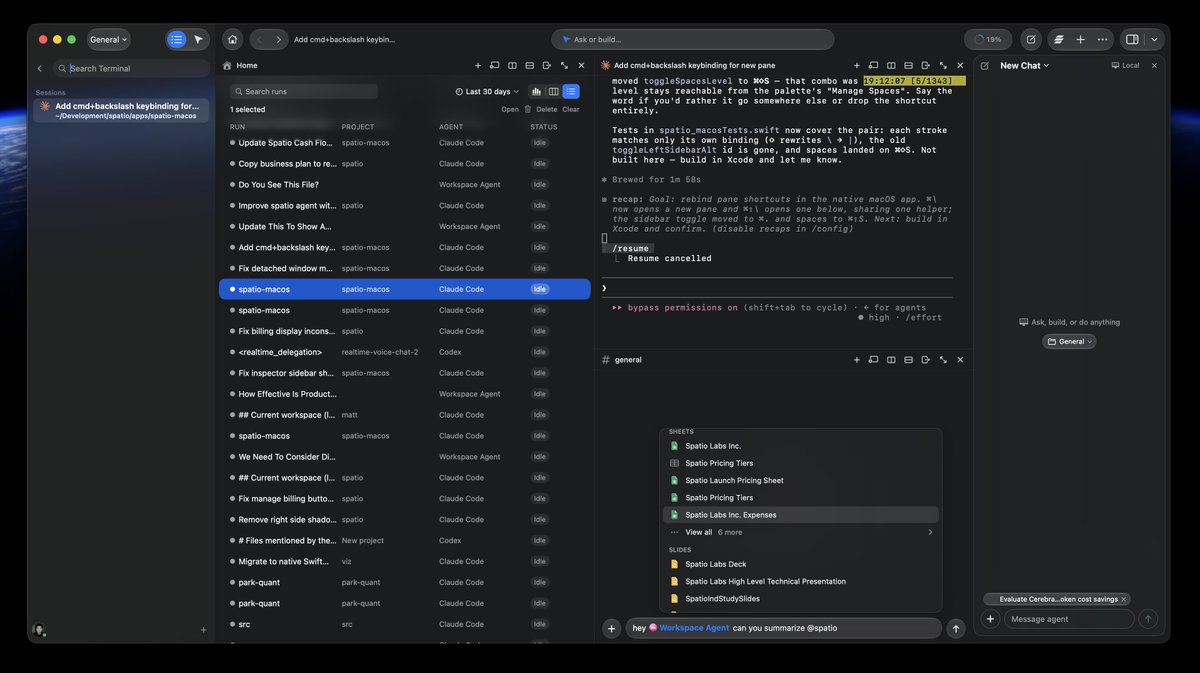Split the Home pane top and bottom
This screenshot has height=673, width=1200.
pos(528,65)
